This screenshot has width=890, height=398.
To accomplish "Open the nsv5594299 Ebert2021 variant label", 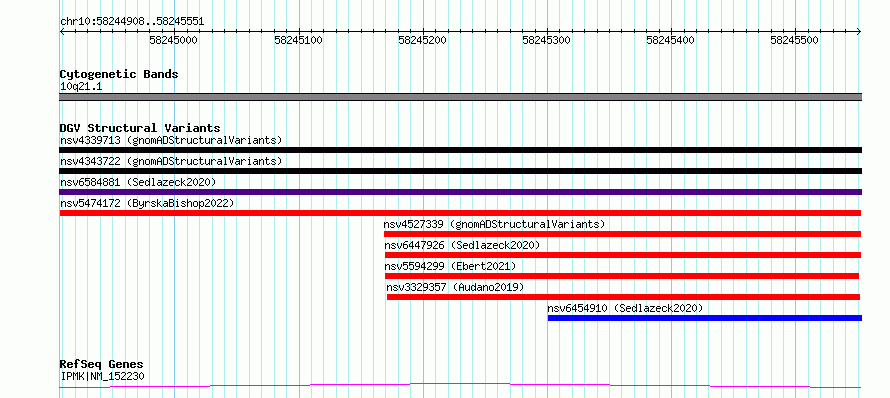I will 451,266.
